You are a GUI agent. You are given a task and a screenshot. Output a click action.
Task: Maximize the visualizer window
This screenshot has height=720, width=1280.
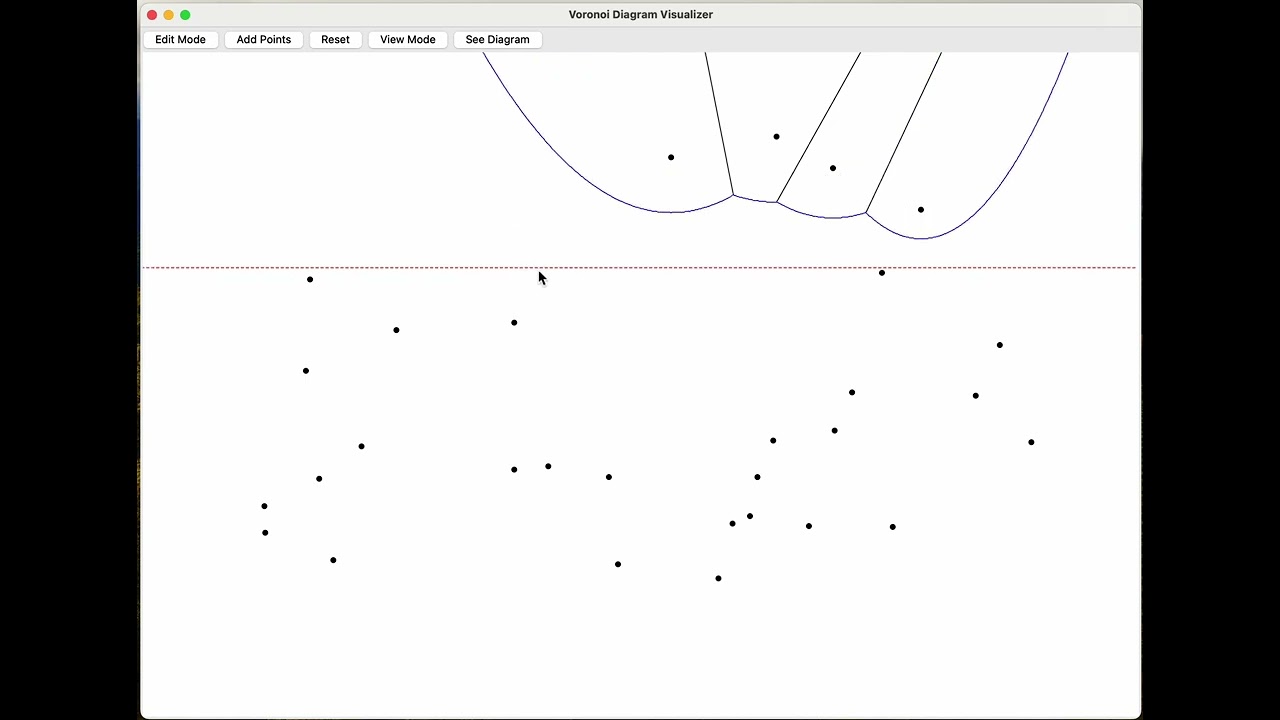(185, 15)
